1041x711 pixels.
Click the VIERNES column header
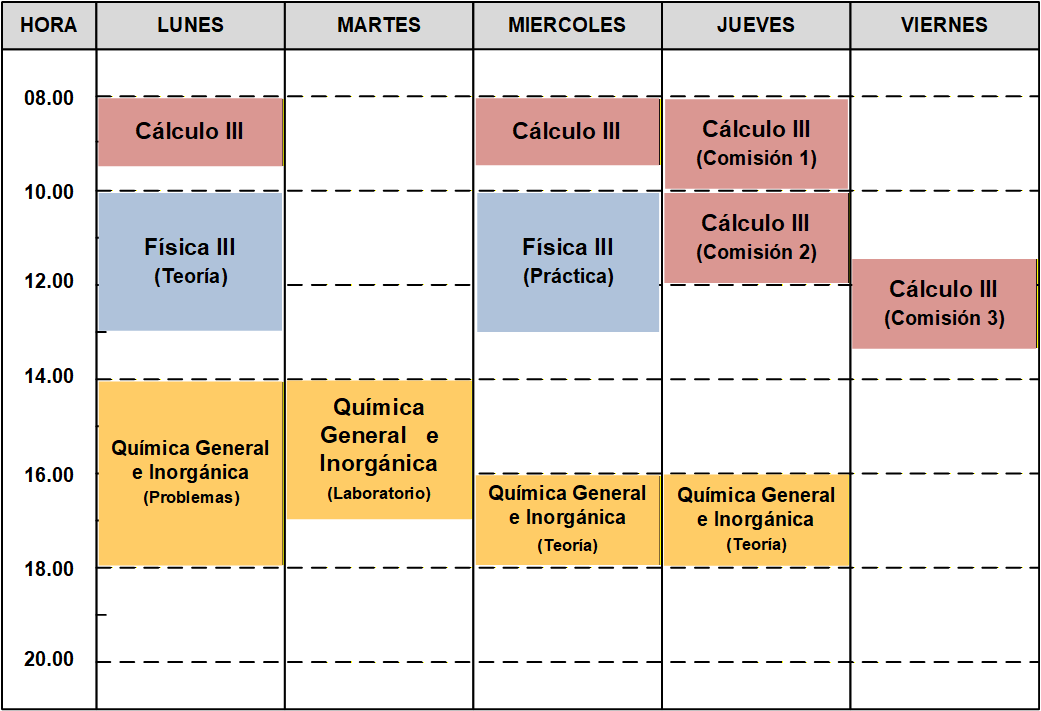click(944, 25)
